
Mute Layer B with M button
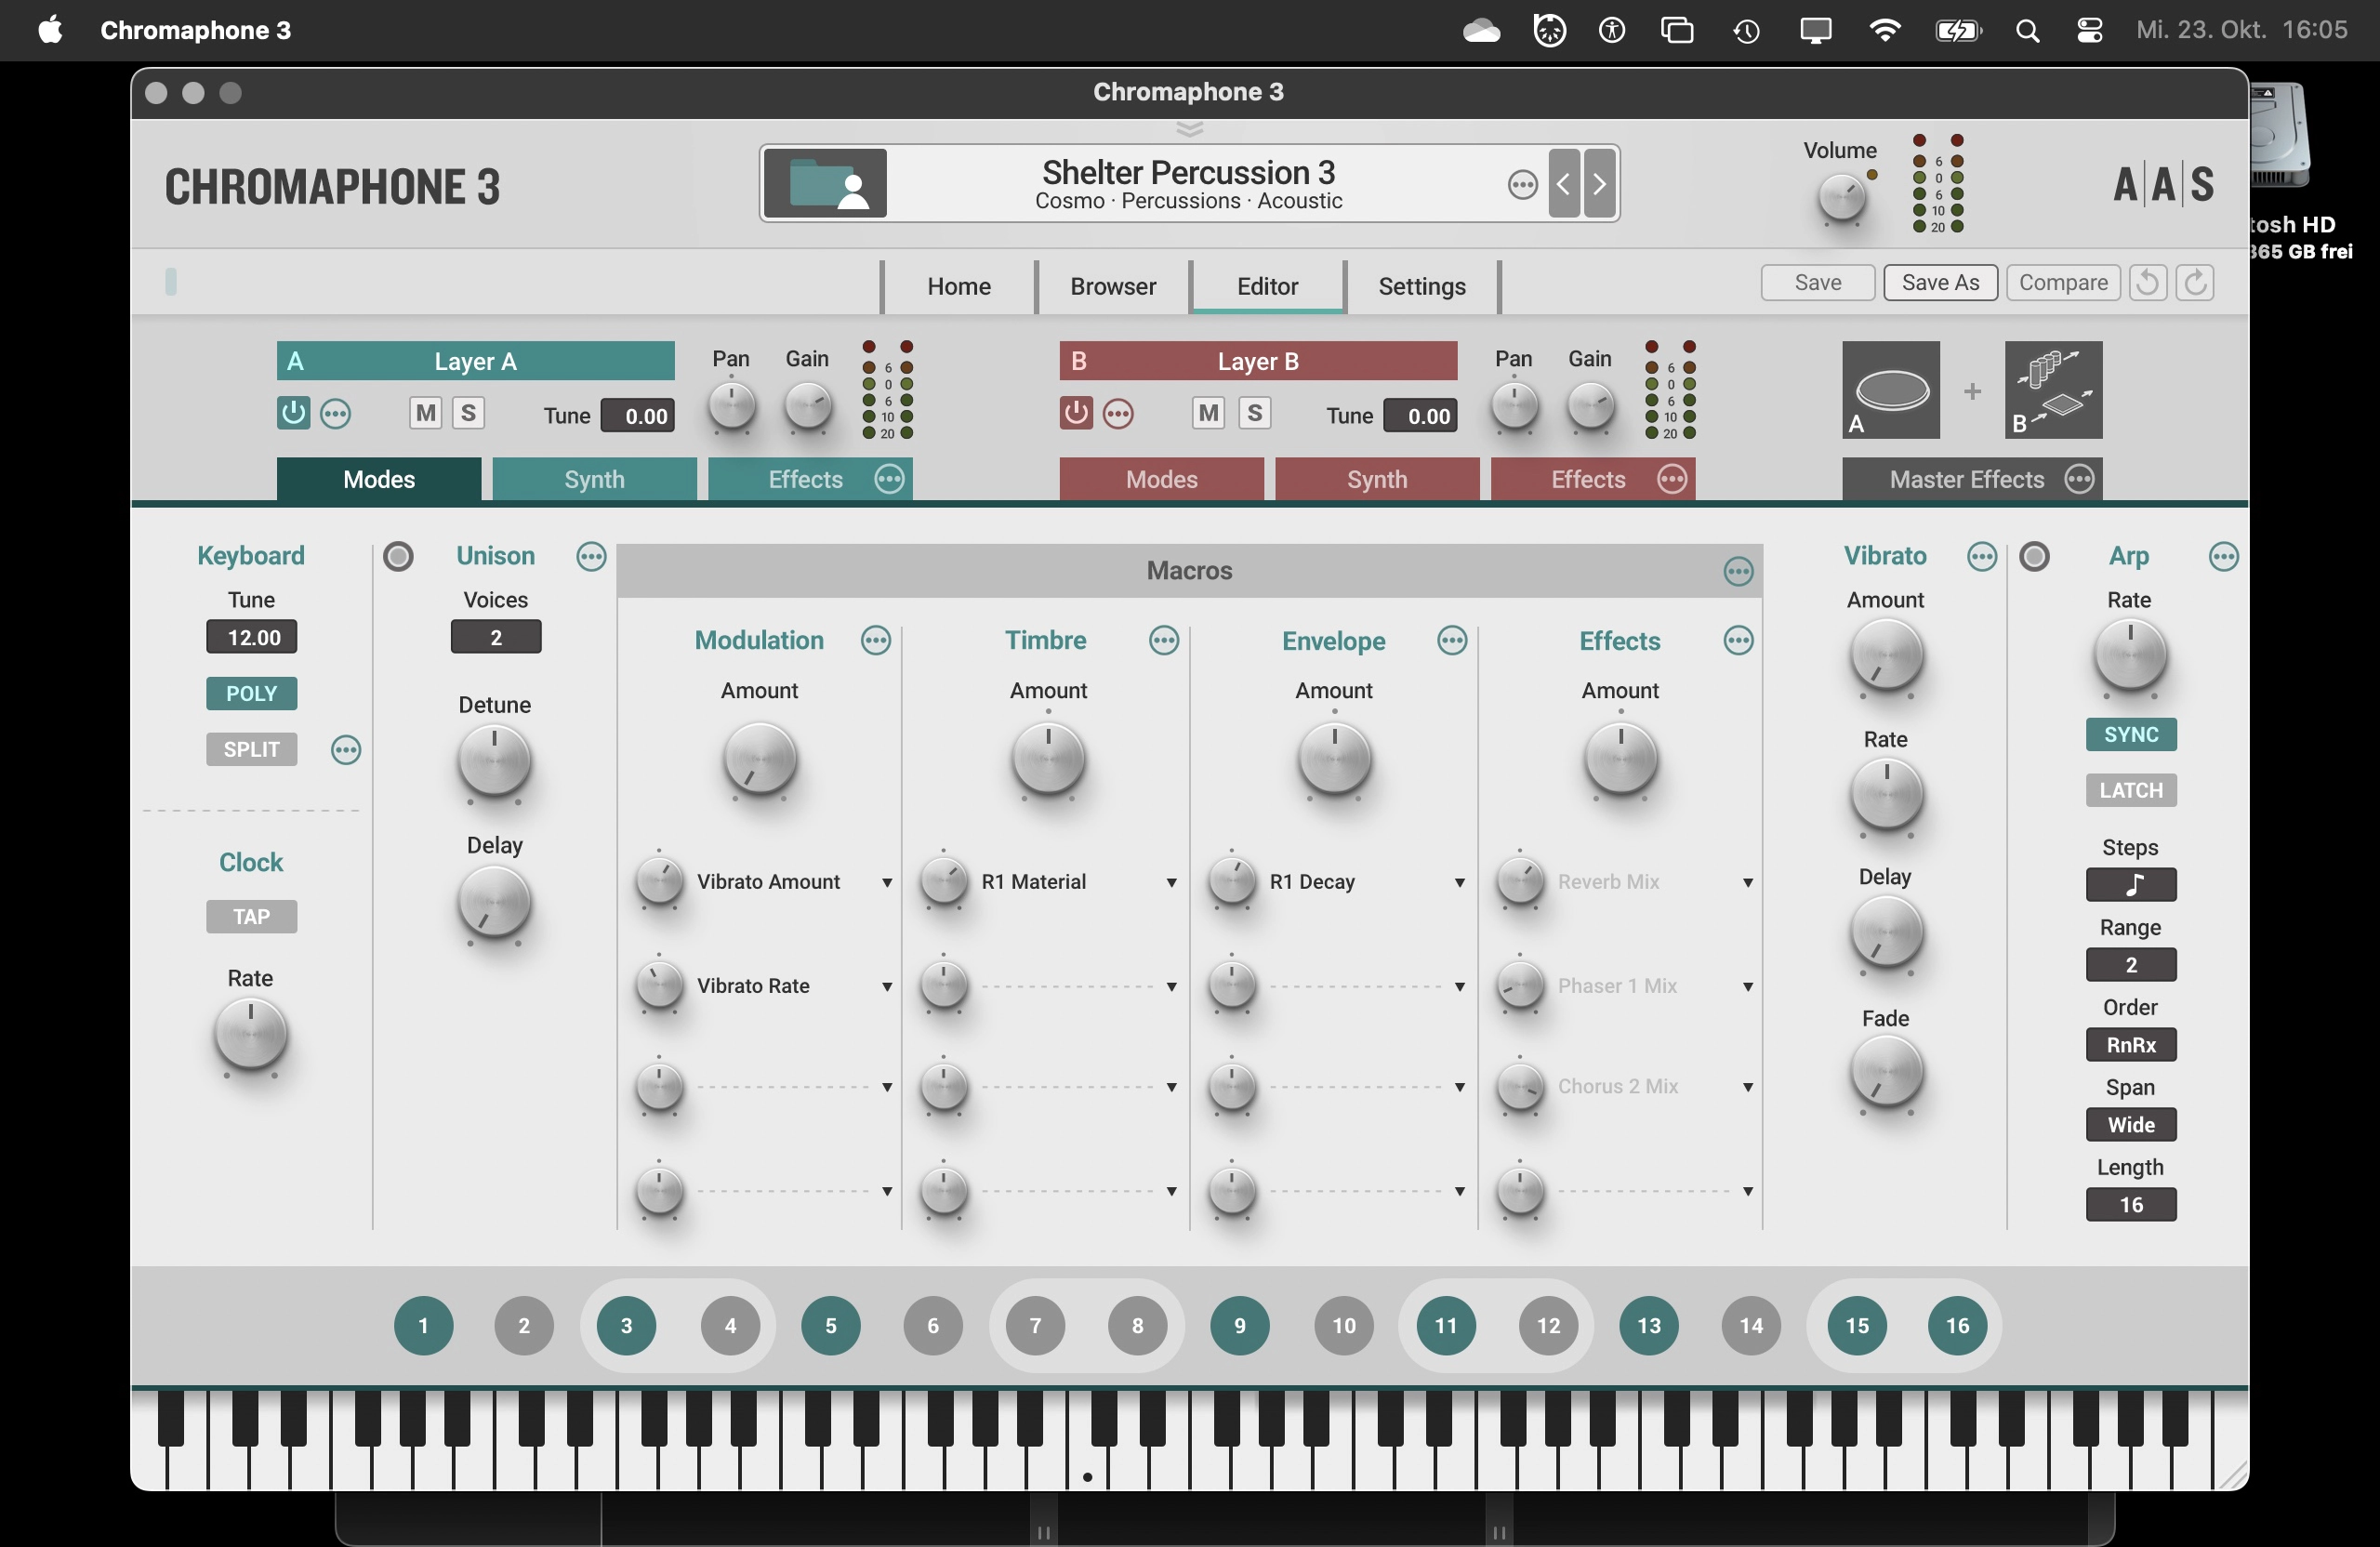[x=1208, y=412]
